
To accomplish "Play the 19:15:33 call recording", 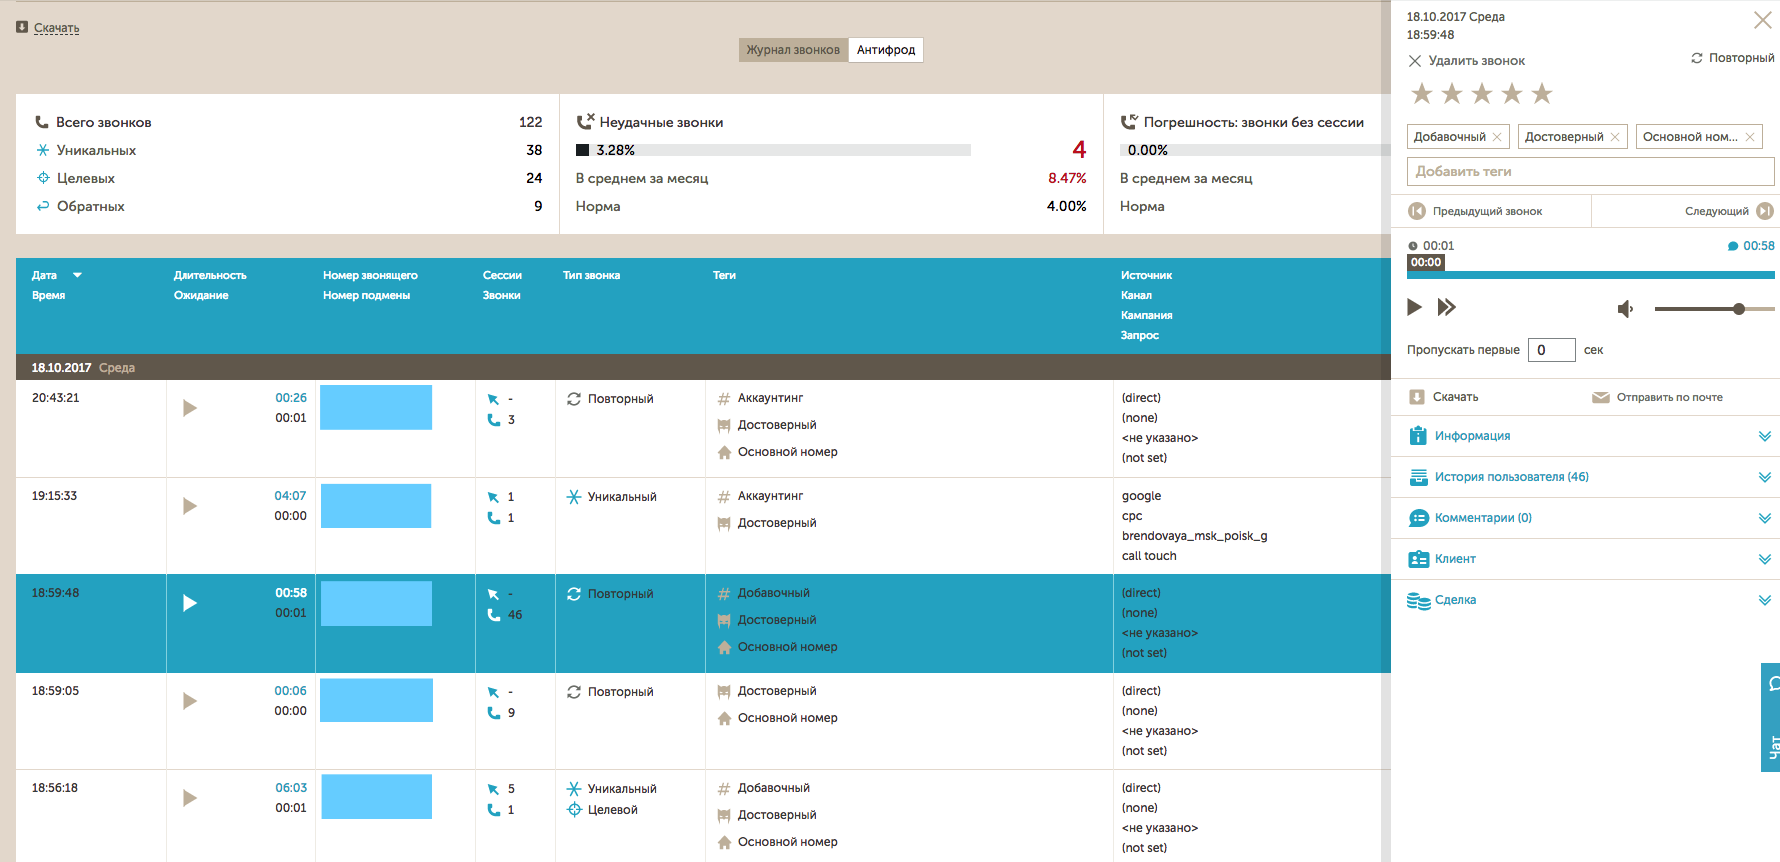I will 189,506.
